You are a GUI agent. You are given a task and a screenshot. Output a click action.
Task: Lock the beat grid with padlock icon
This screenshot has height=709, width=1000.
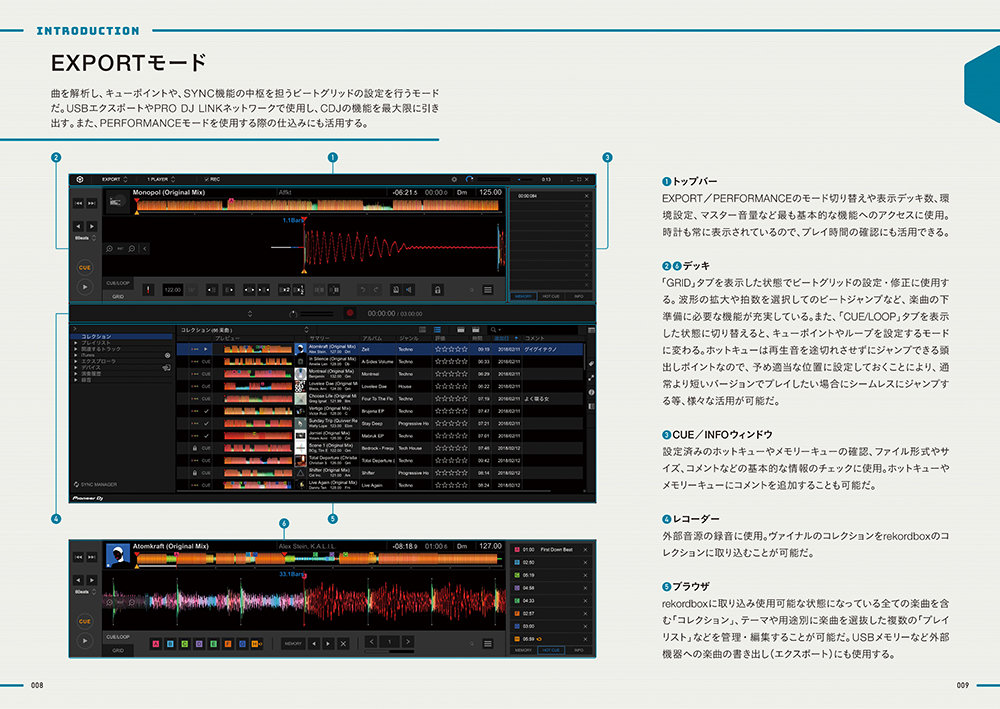click(438, 289)
